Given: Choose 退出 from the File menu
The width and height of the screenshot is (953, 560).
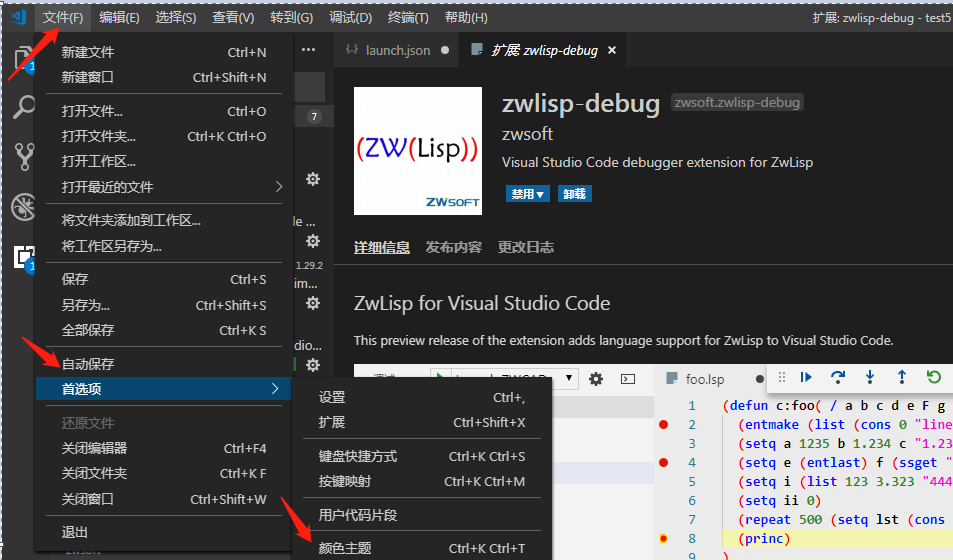Looking at the screenshot, I should (164, 532).
